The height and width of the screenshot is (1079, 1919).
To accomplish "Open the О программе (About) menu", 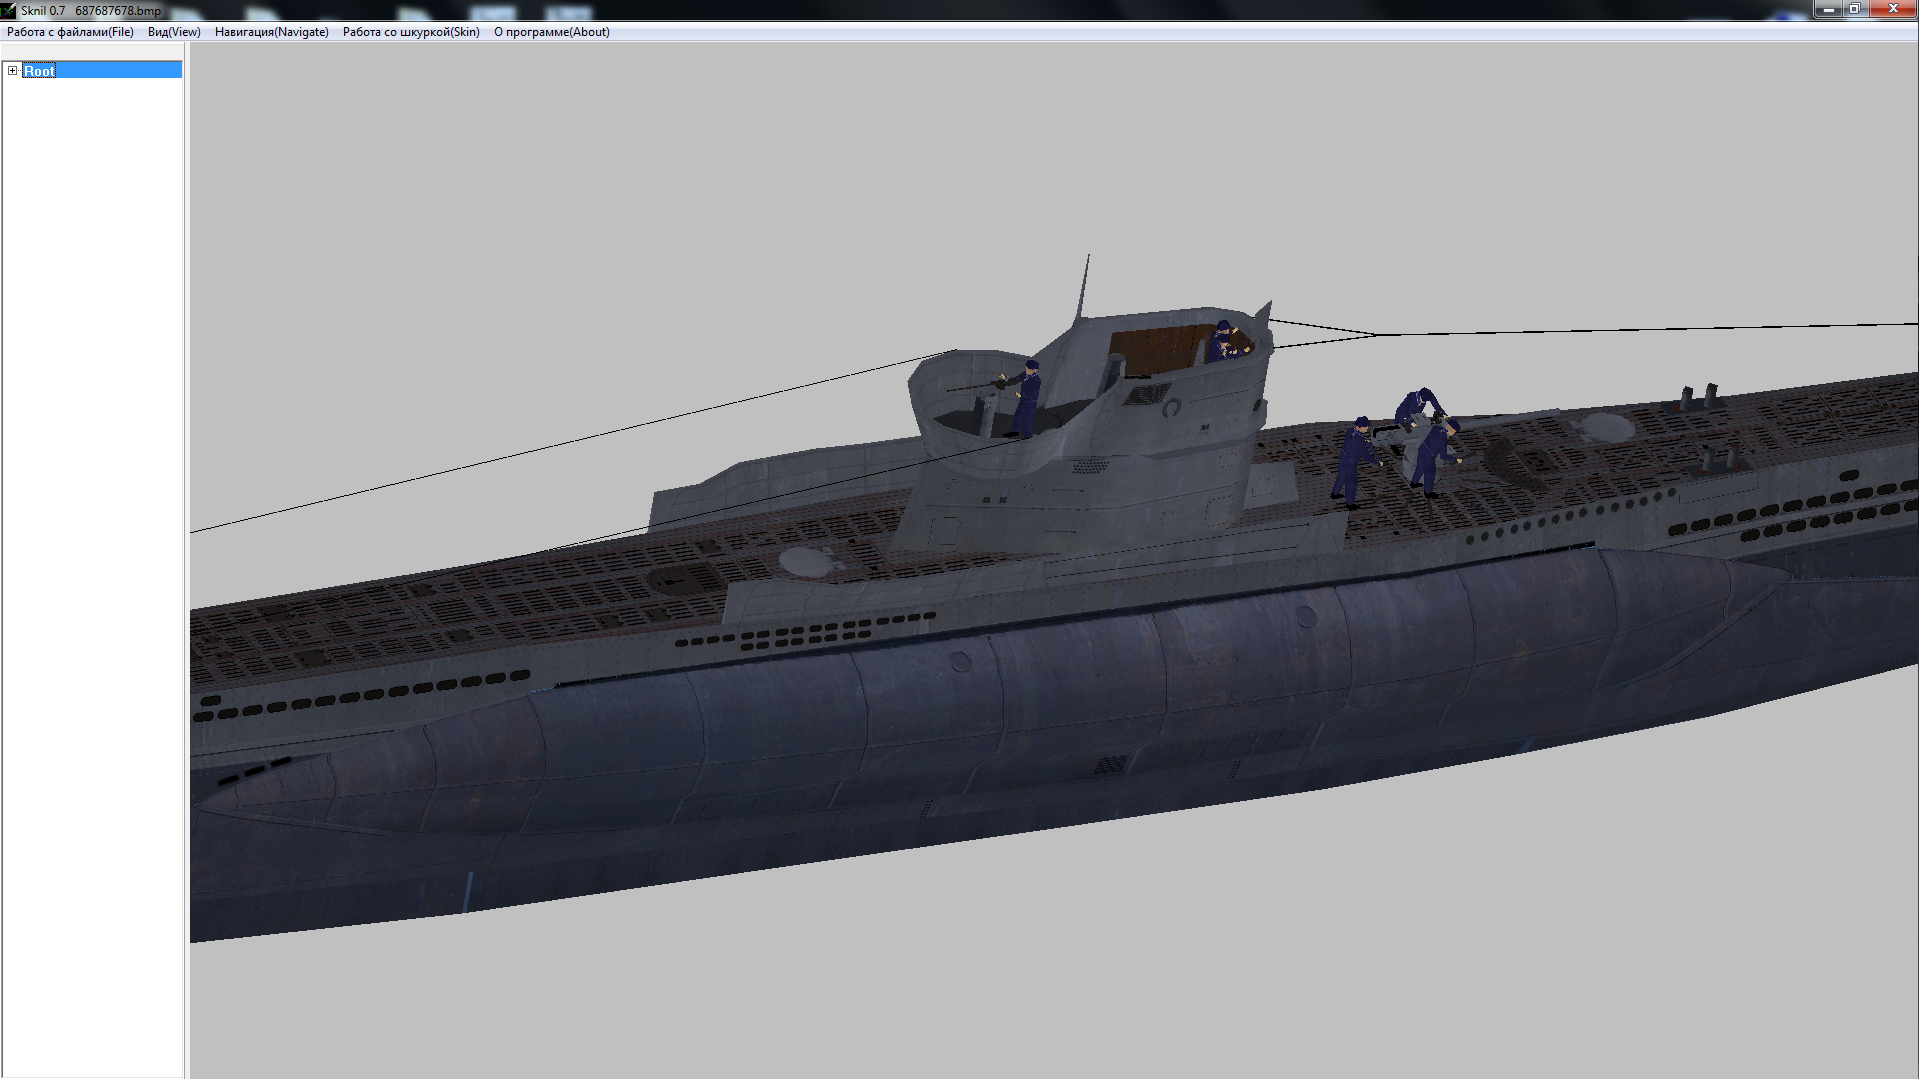I will click(x=551, y=32).
